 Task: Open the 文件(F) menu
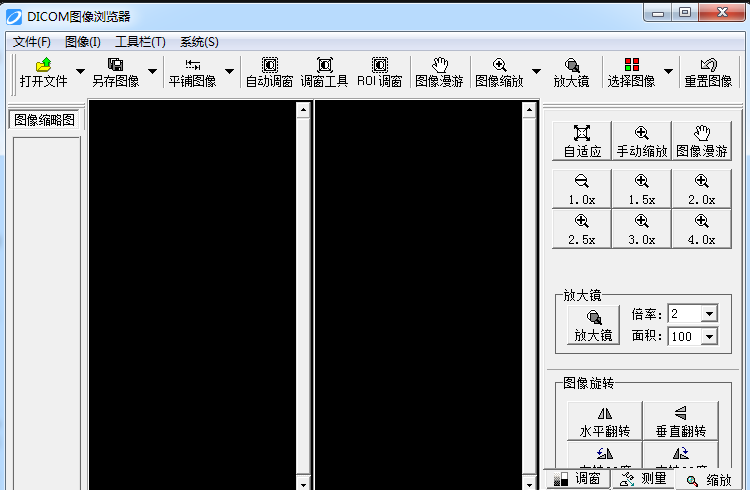(32, 42)
